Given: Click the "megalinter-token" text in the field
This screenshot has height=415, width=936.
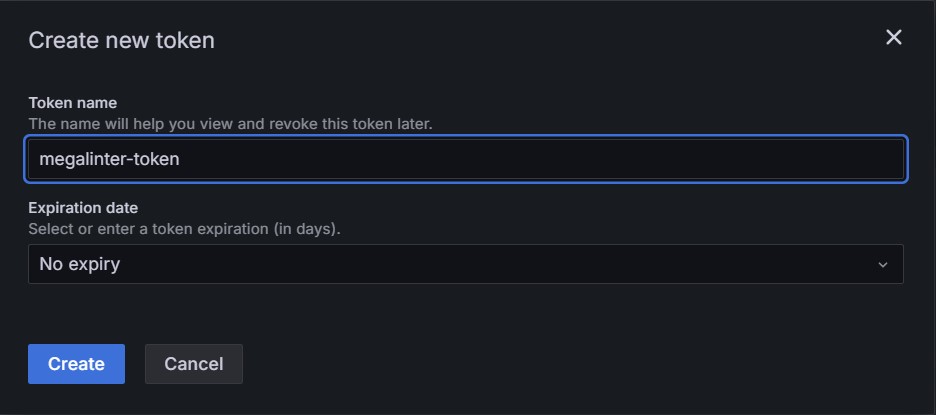Looking at the screenshot, I should pyautogui.click(x=109, y=159).
